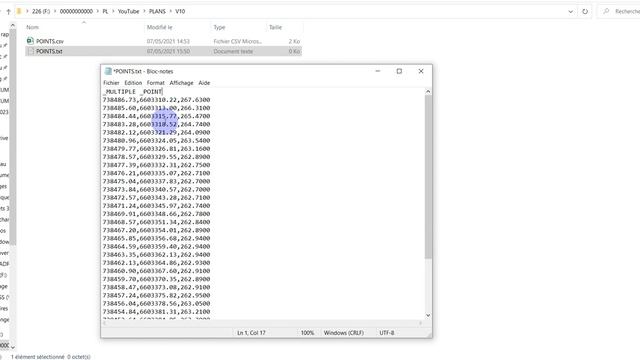Click line 738467.20,6603354.01,262.8900
The height and width of the screenshot is (360, 640).
pos(156,230)
